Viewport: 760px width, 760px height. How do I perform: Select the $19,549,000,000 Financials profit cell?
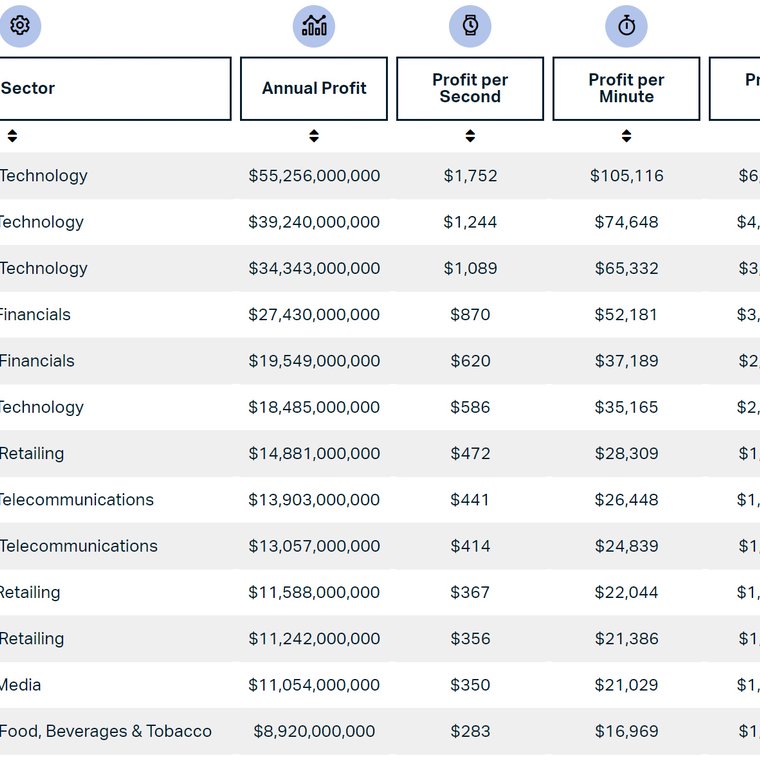coord(314,361)
